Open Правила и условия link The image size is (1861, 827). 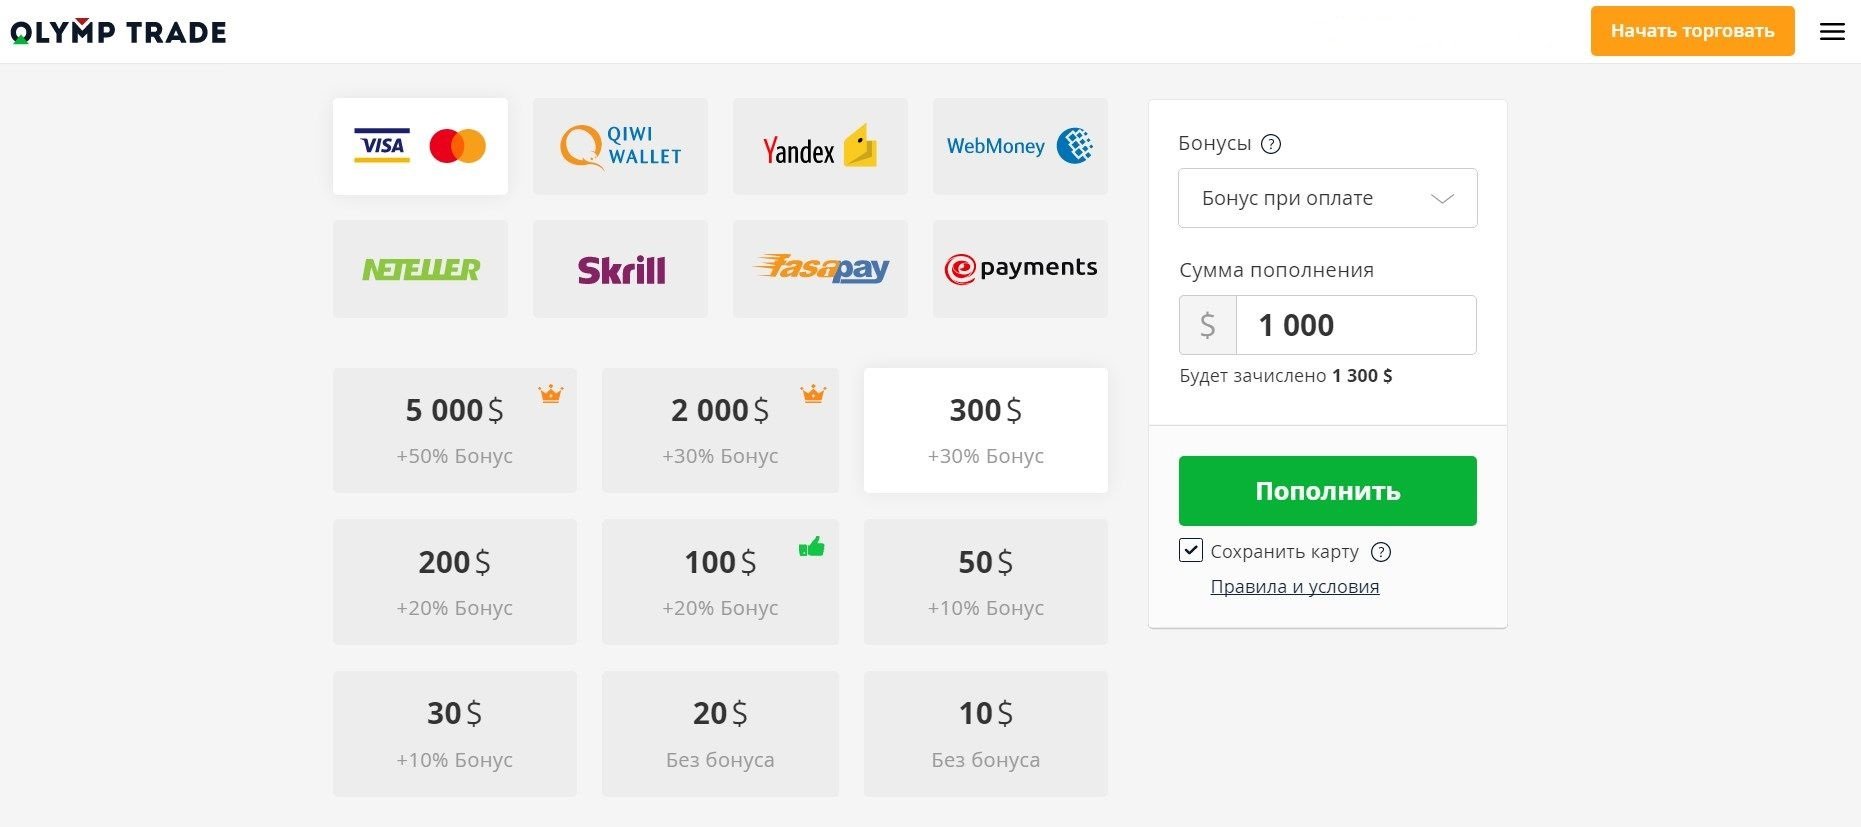point(1295,587)
